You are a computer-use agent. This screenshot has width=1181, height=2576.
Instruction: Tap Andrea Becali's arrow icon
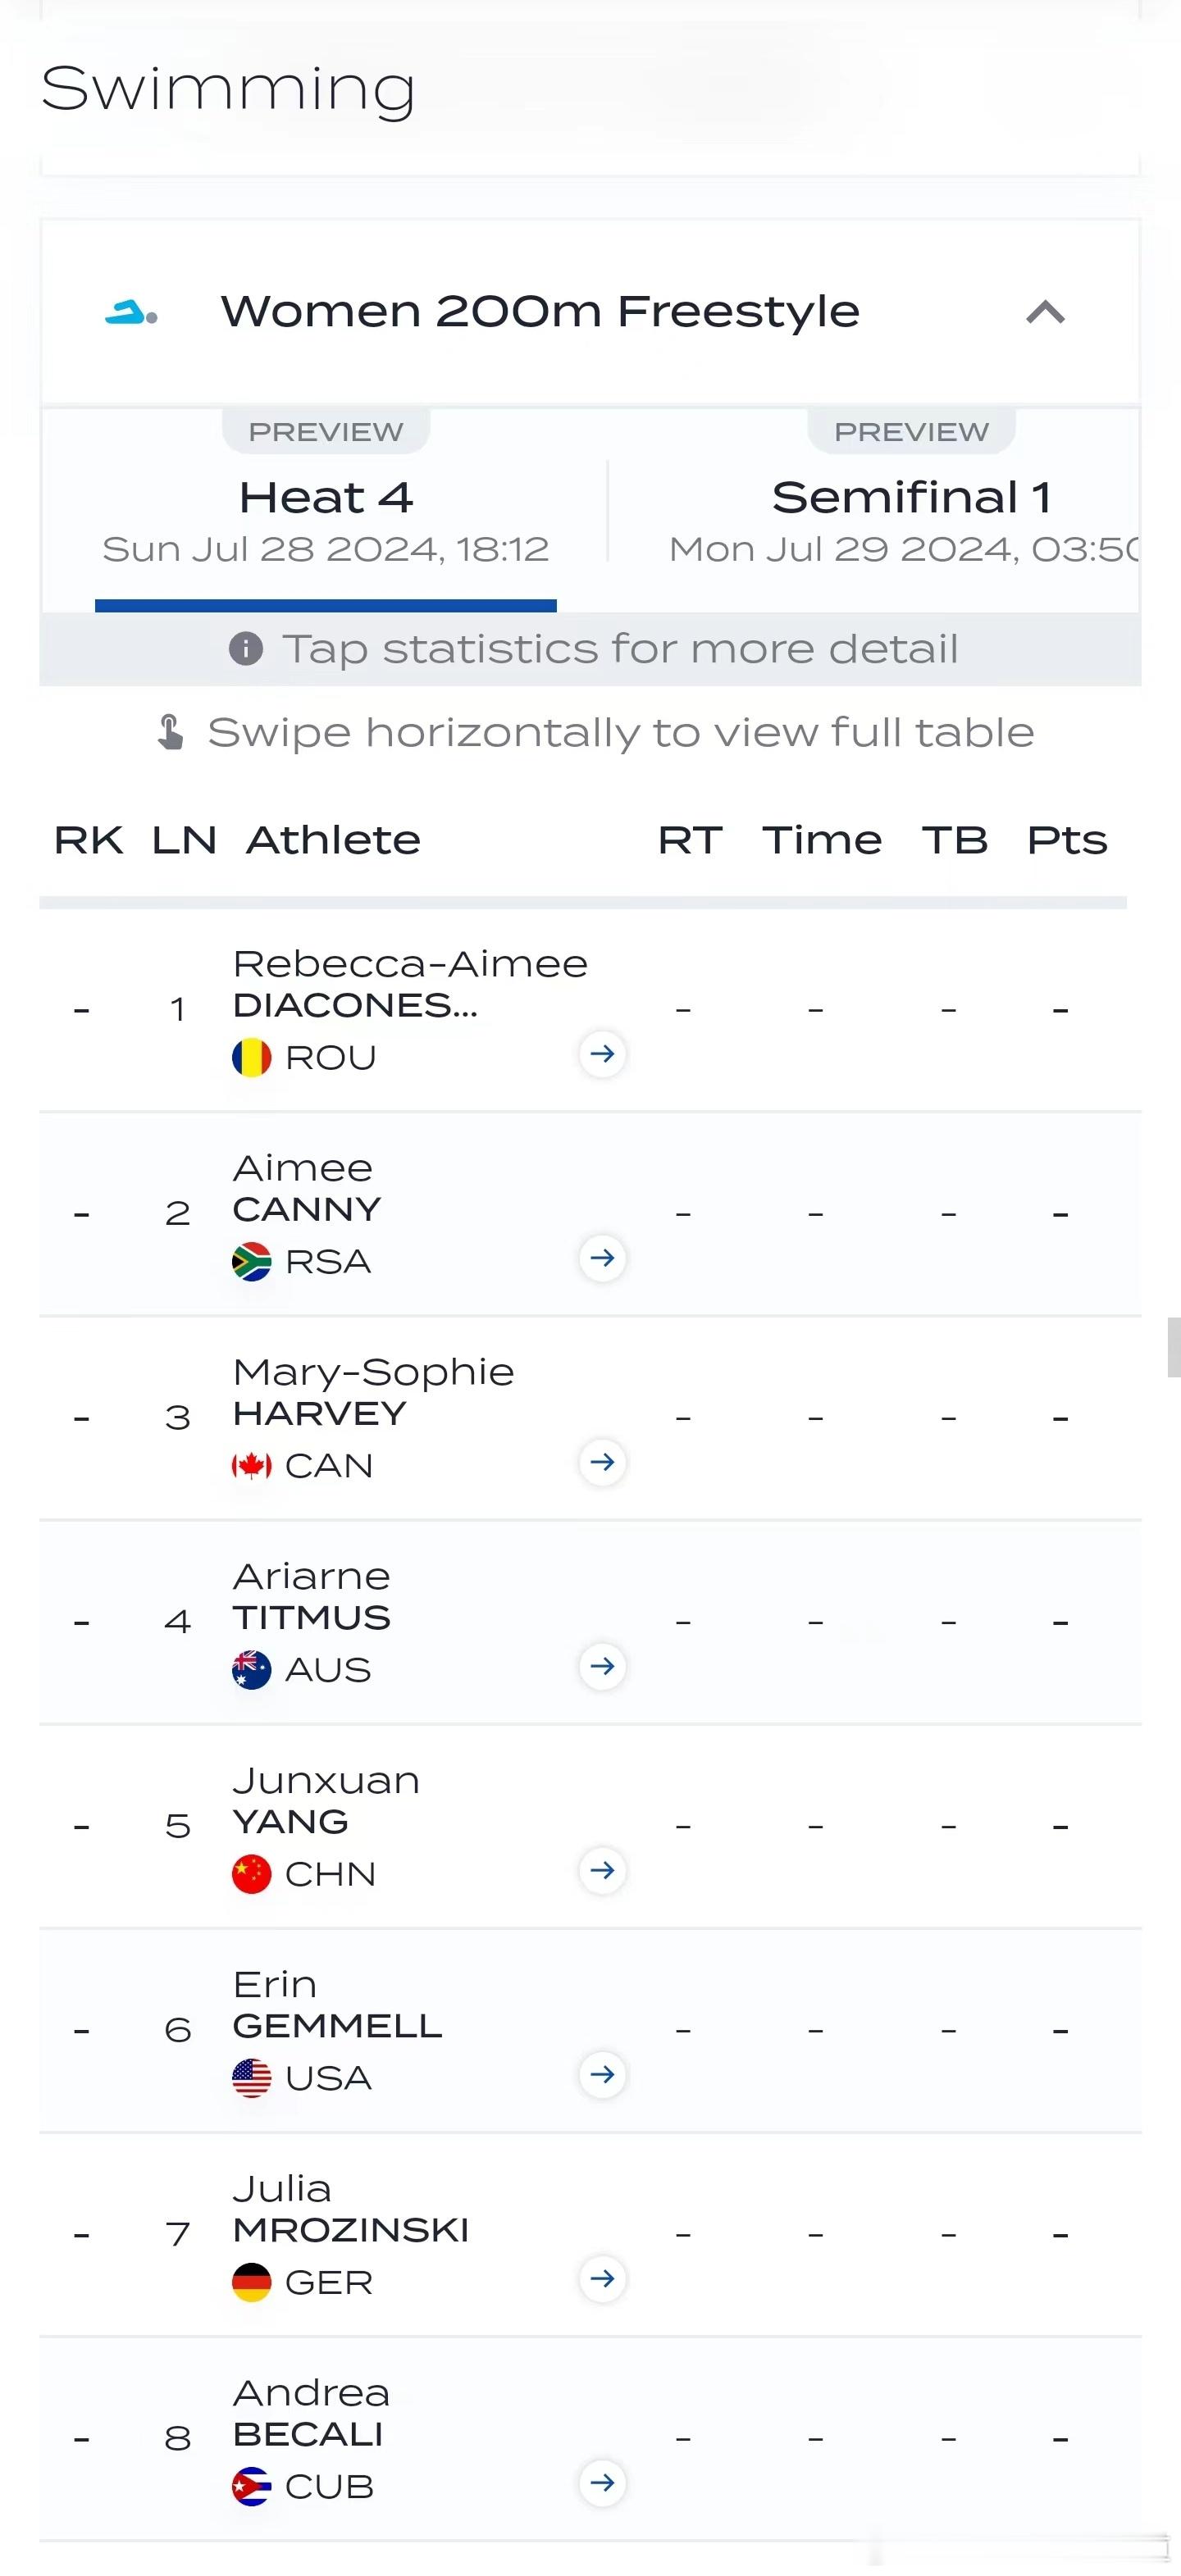pos(602,2483)
